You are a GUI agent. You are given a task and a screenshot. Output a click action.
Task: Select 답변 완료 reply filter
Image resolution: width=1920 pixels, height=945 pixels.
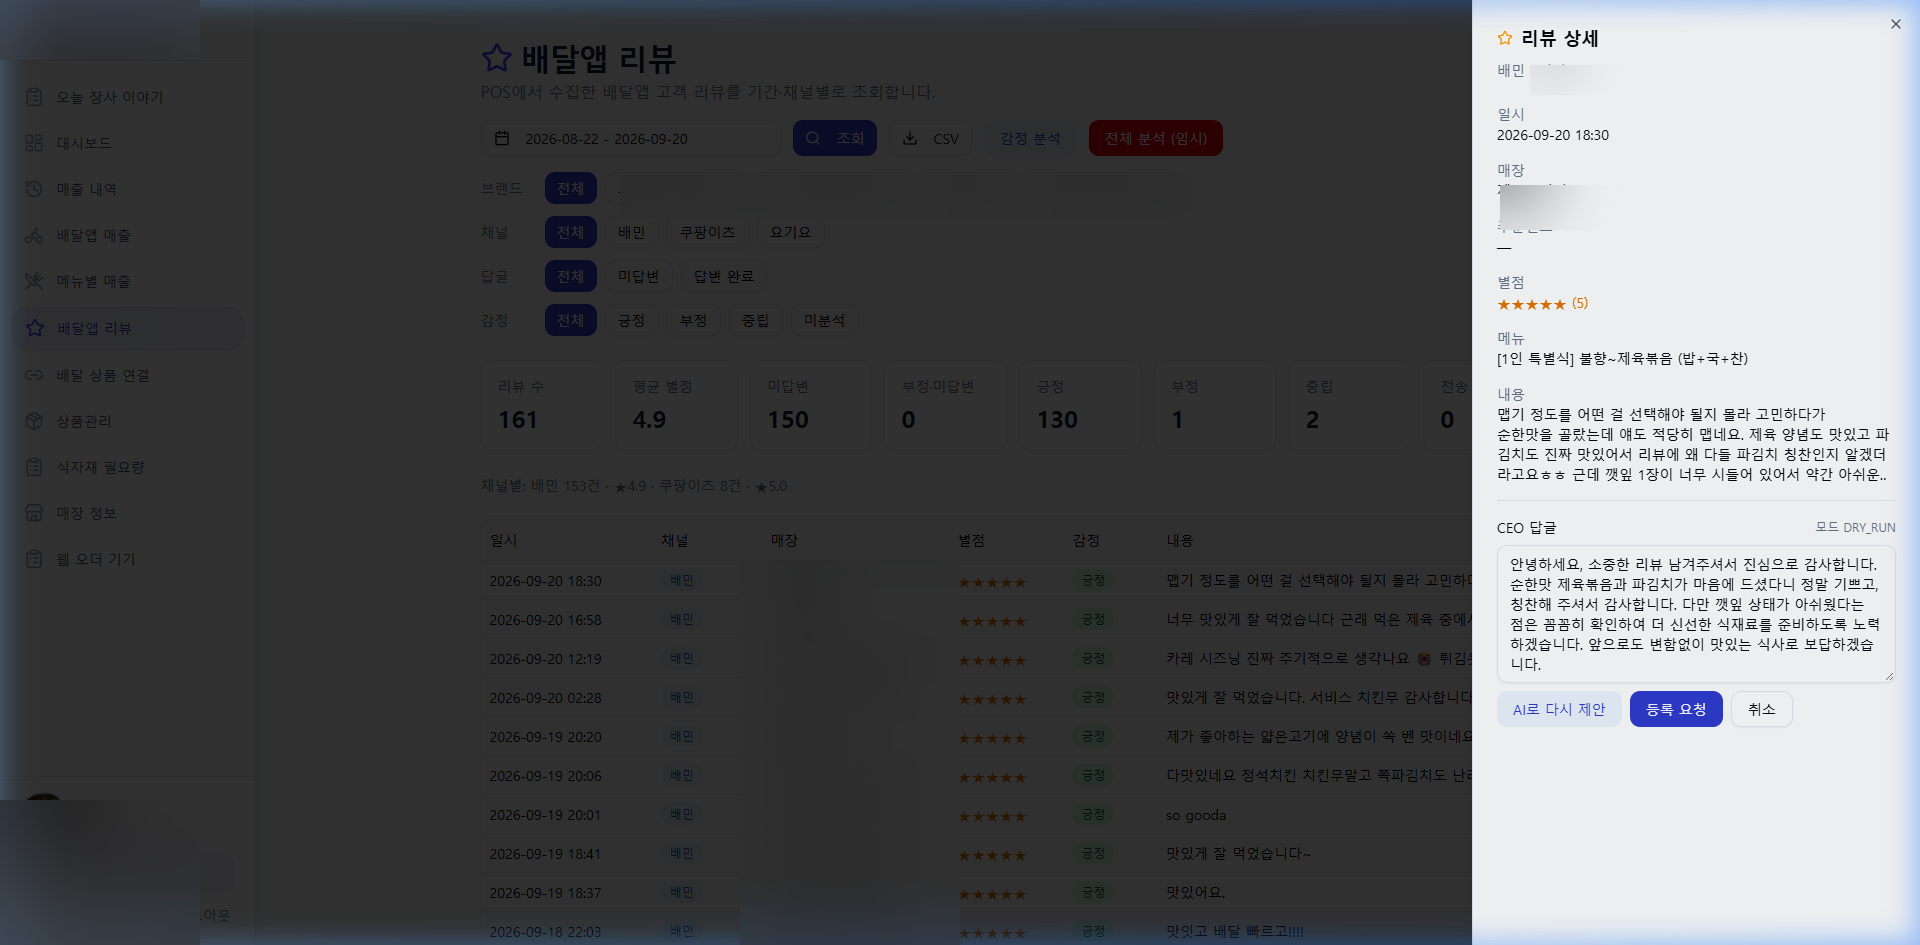click(x=724, y=276)
